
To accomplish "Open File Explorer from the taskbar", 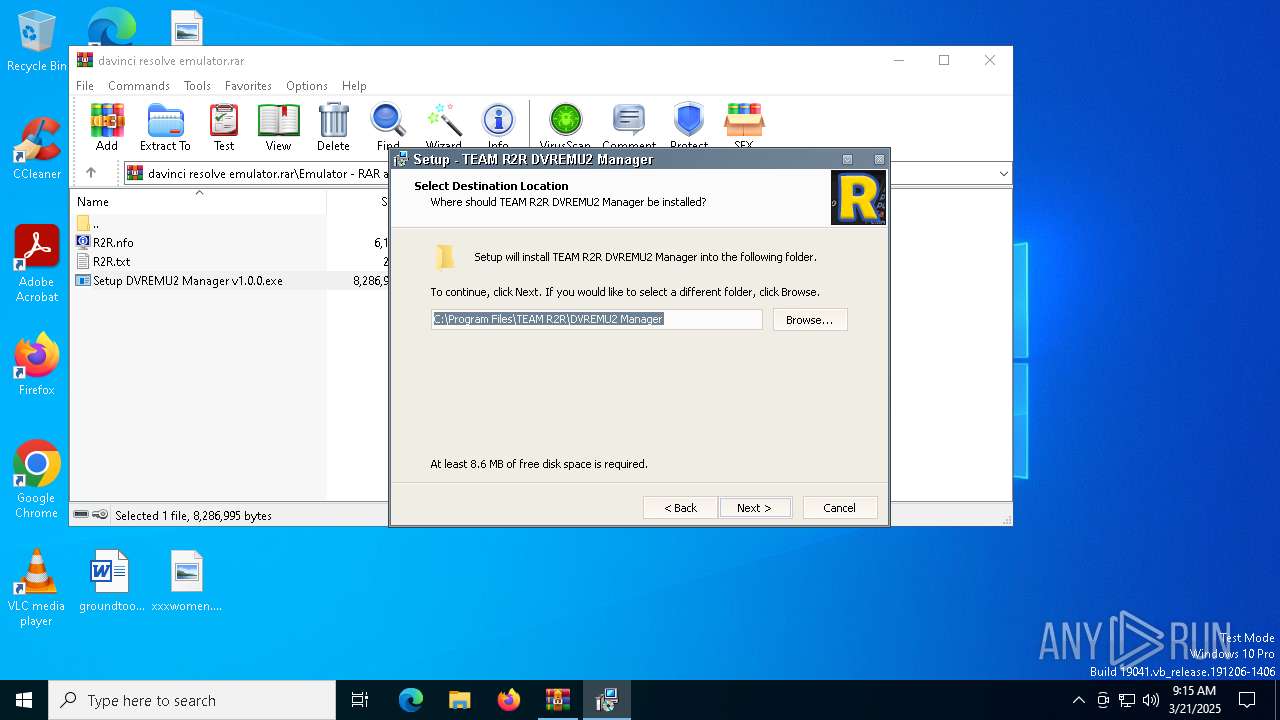I will 460,700.
